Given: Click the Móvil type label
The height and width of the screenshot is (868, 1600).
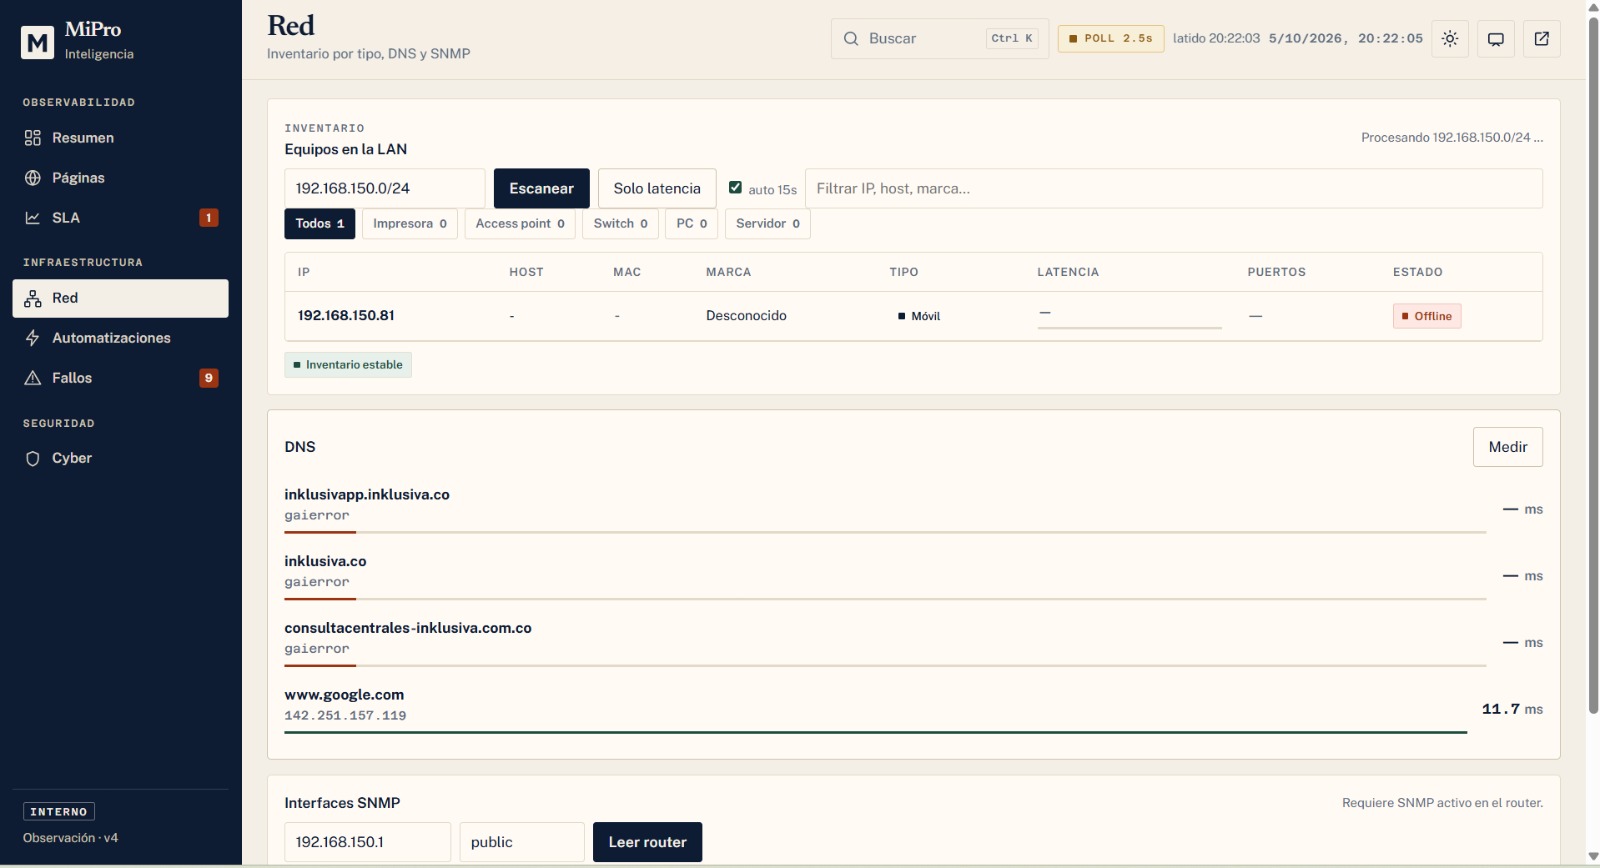Looking at the screenshot, I should tap(919, 316).
